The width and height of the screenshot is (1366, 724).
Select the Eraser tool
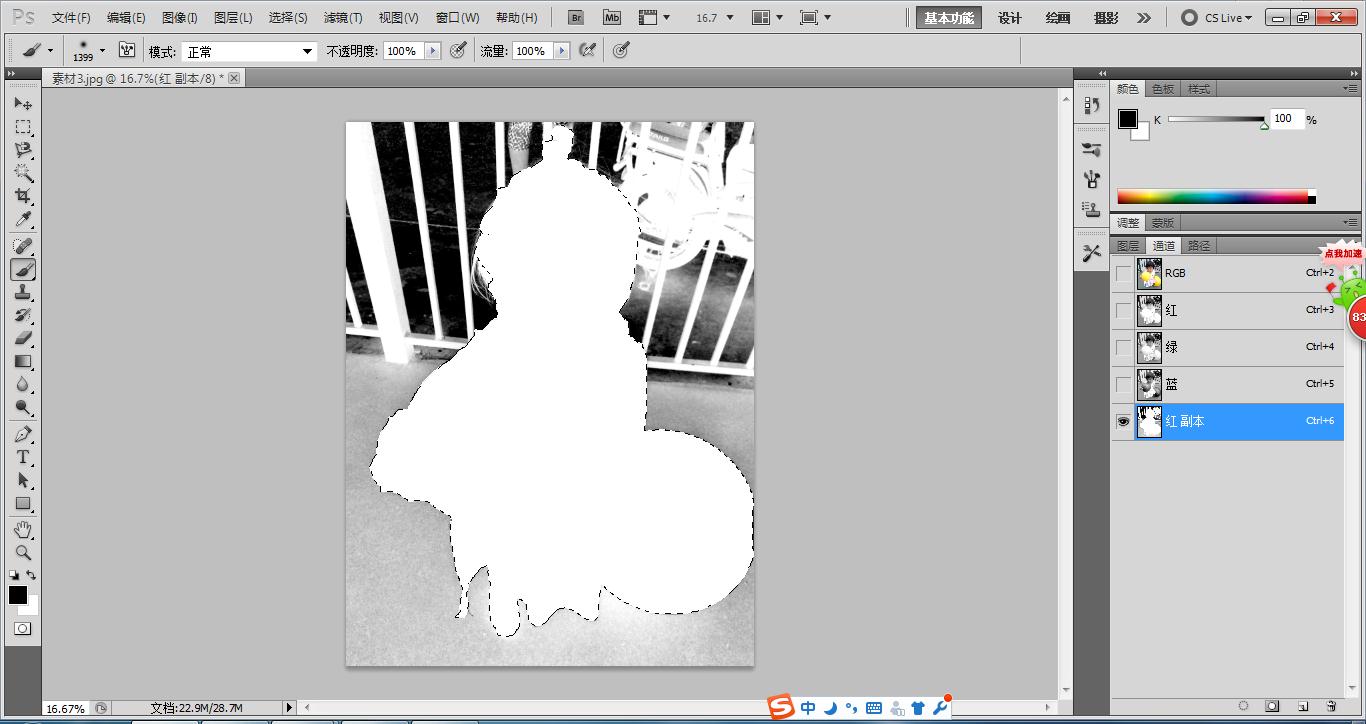click(23, 339)
